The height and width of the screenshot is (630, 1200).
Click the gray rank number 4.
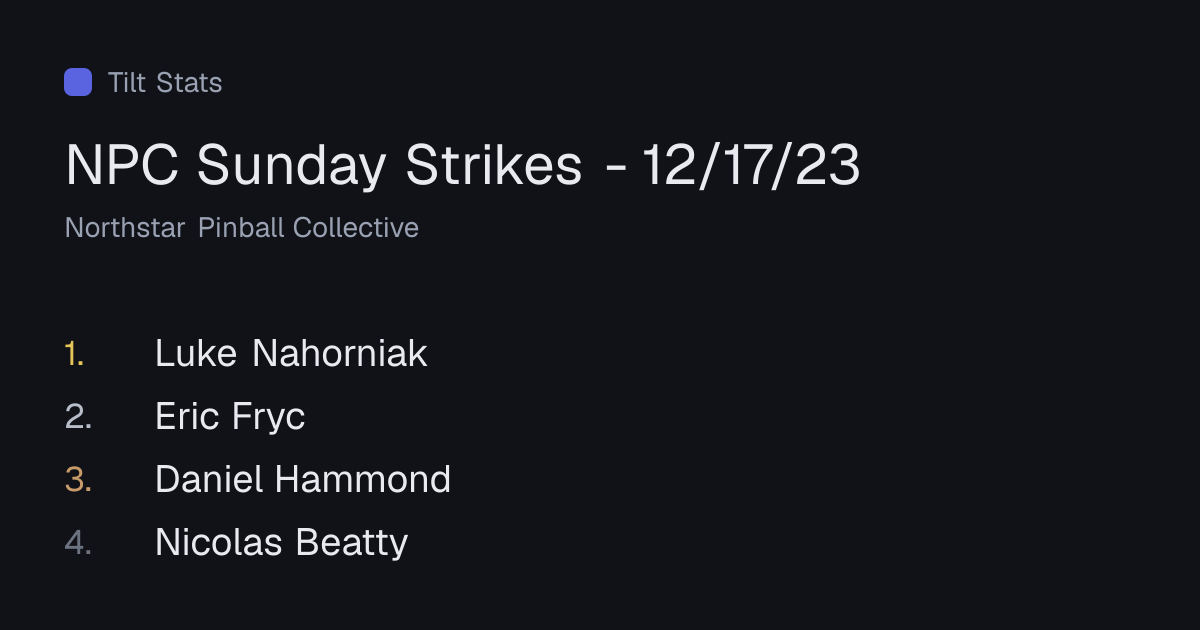point(78,543)
